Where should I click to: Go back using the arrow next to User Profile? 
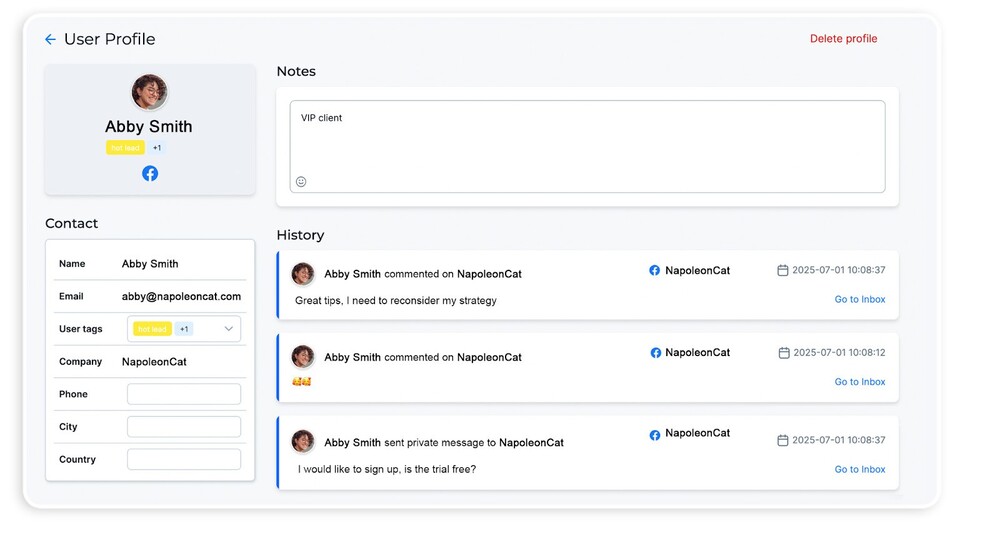coord(50,40)
